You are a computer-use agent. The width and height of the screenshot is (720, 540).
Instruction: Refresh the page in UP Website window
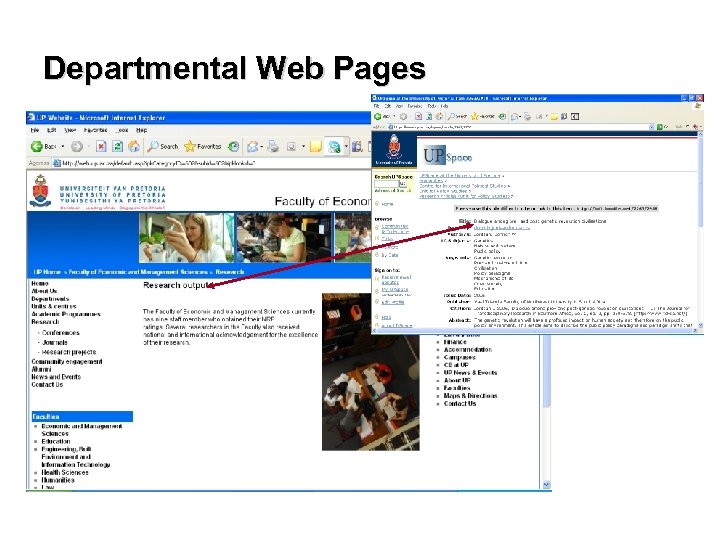click(118, 146)
